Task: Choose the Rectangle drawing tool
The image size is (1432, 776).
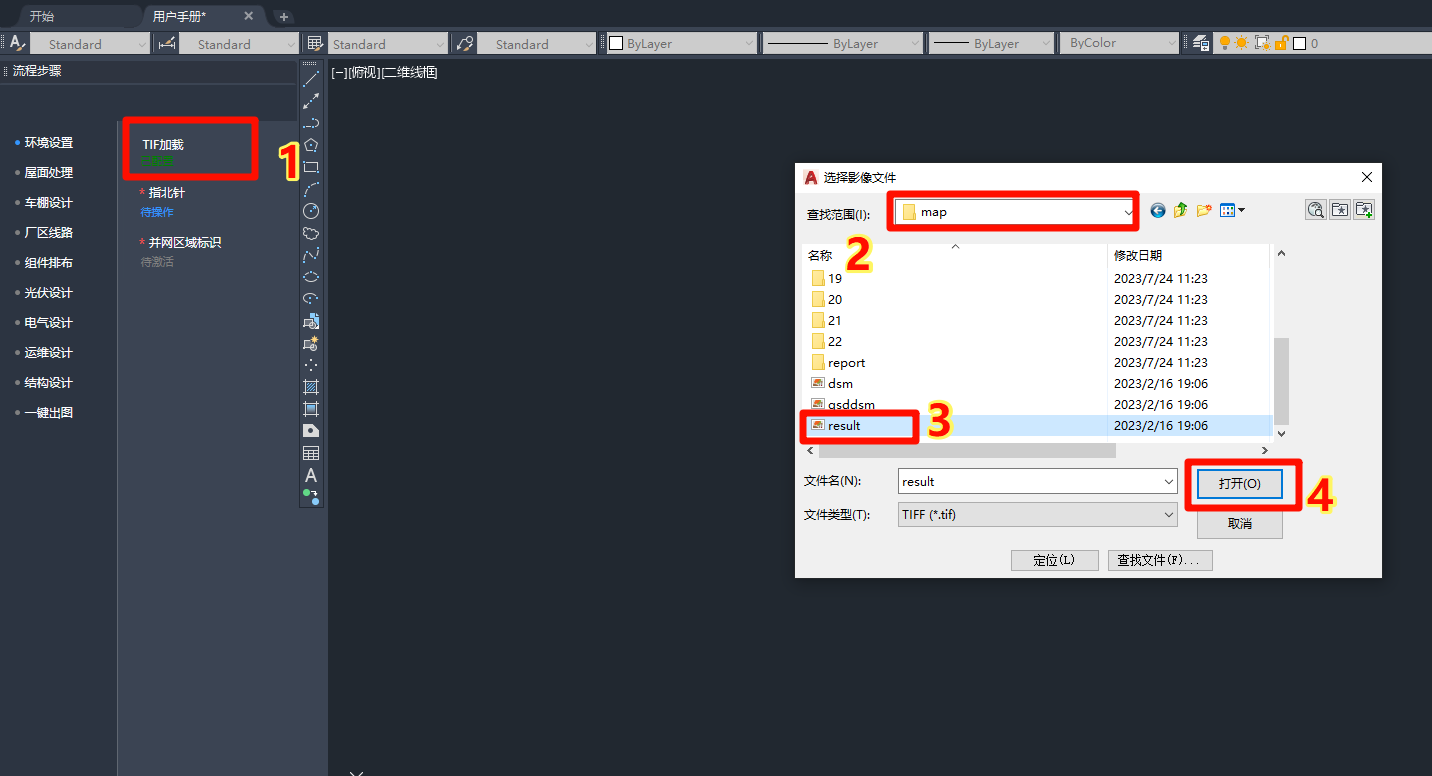Action: pos(311,167)
